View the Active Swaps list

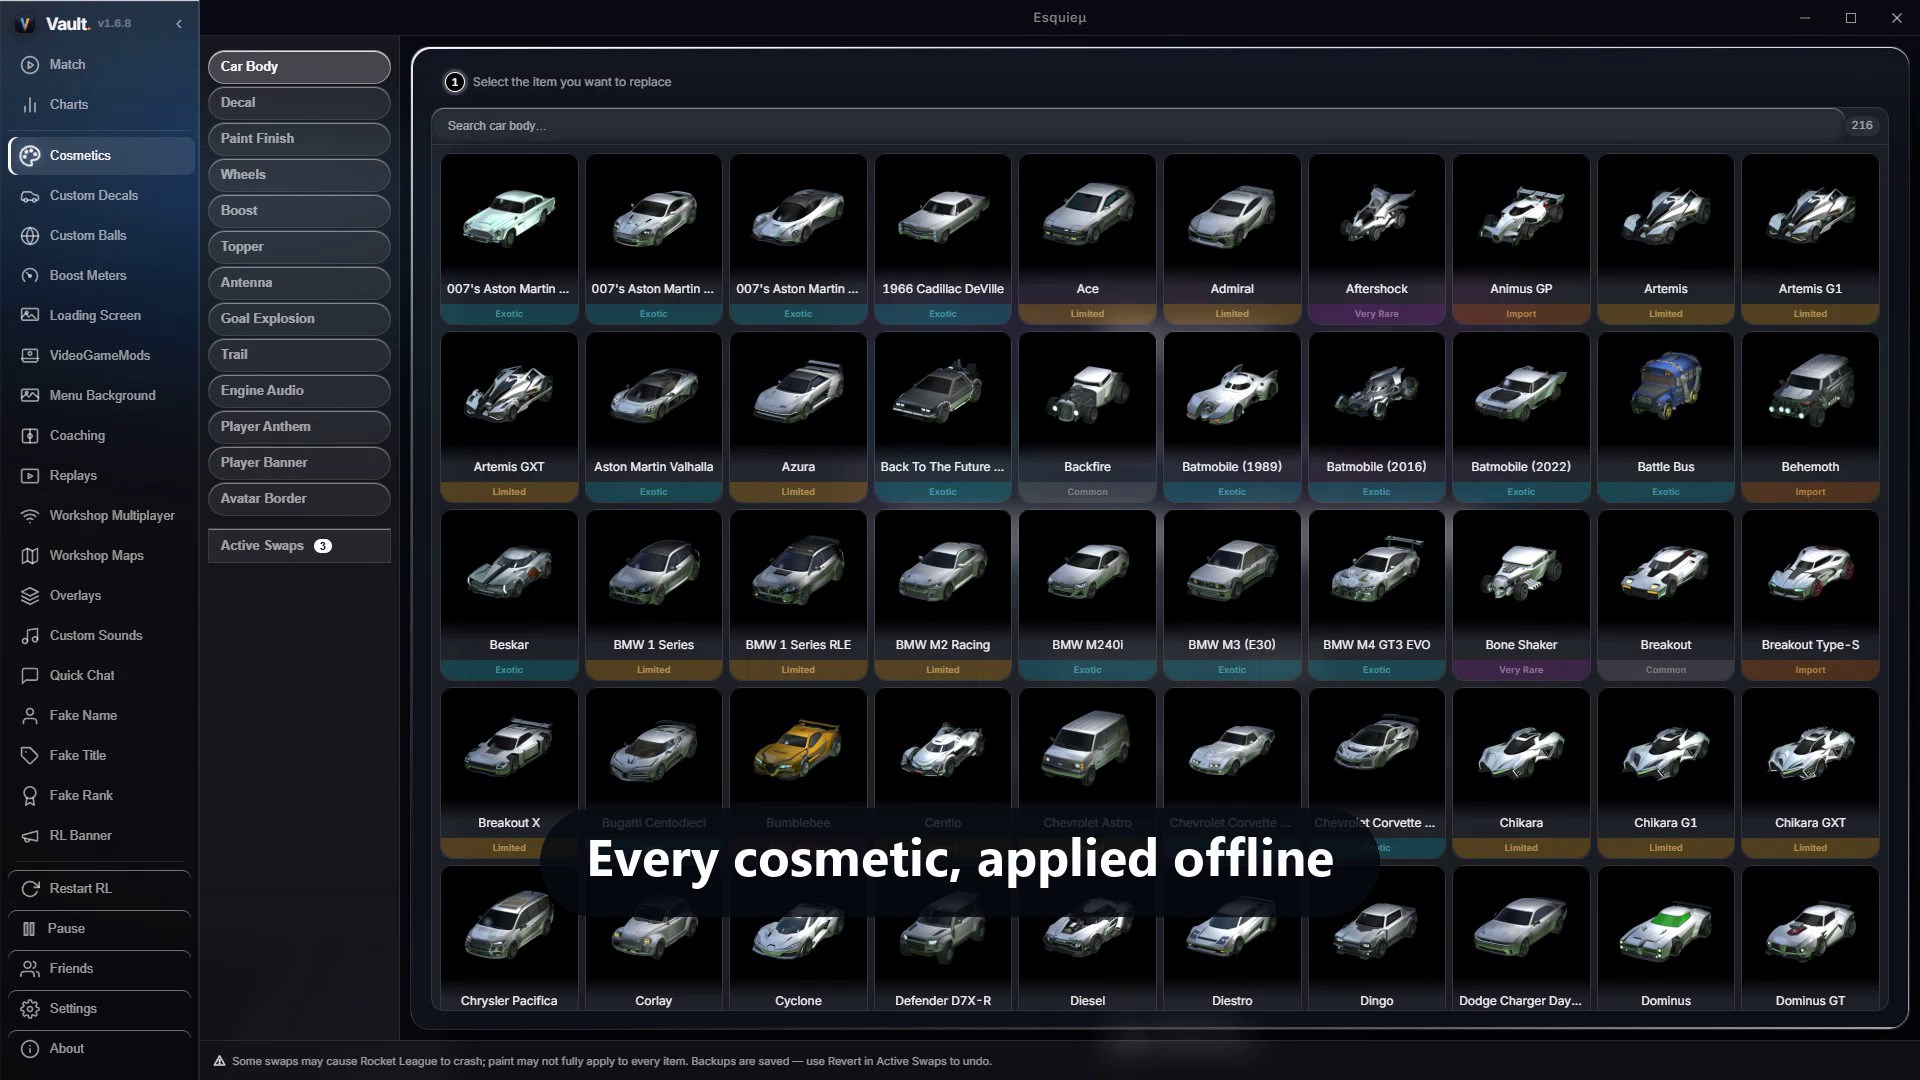pos(299,546)
